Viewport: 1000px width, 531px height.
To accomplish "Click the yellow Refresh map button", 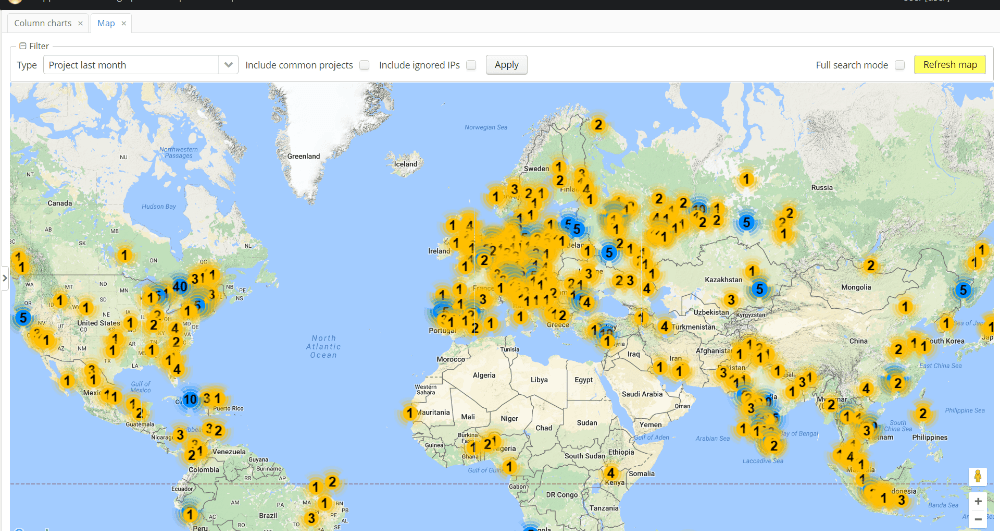I will coord(950,64).
